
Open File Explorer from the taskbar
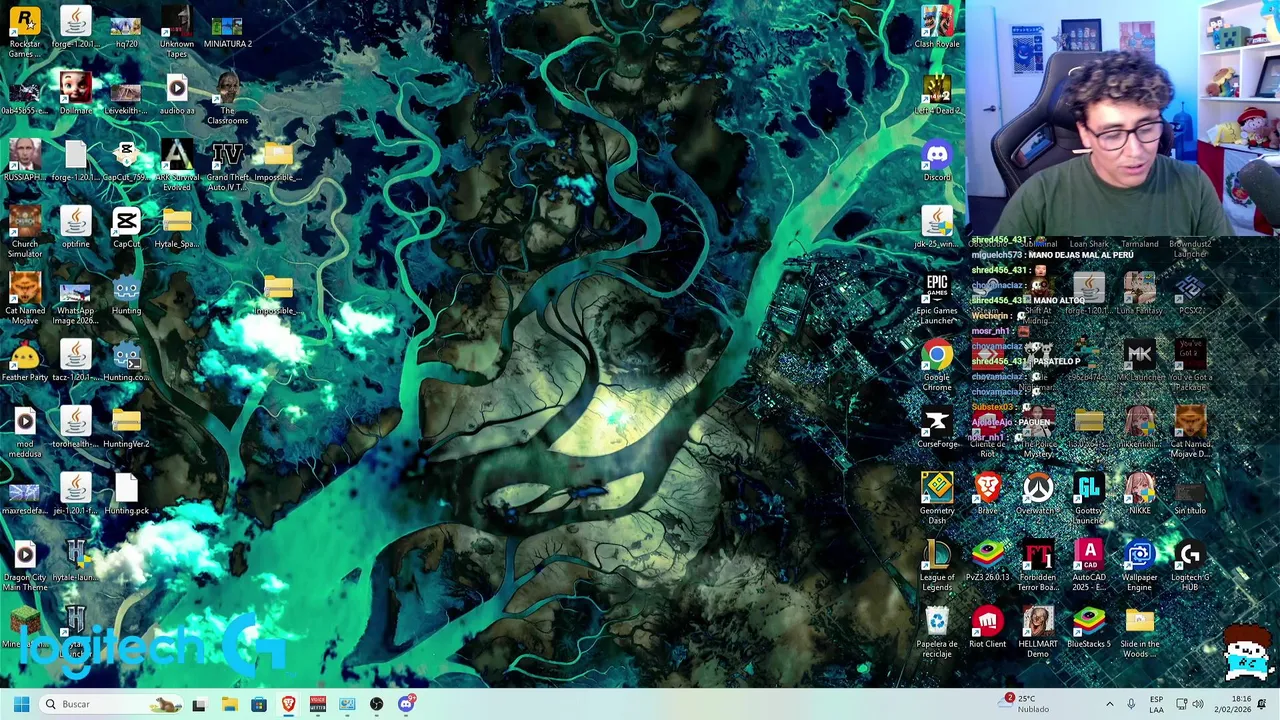coord(229,704)
